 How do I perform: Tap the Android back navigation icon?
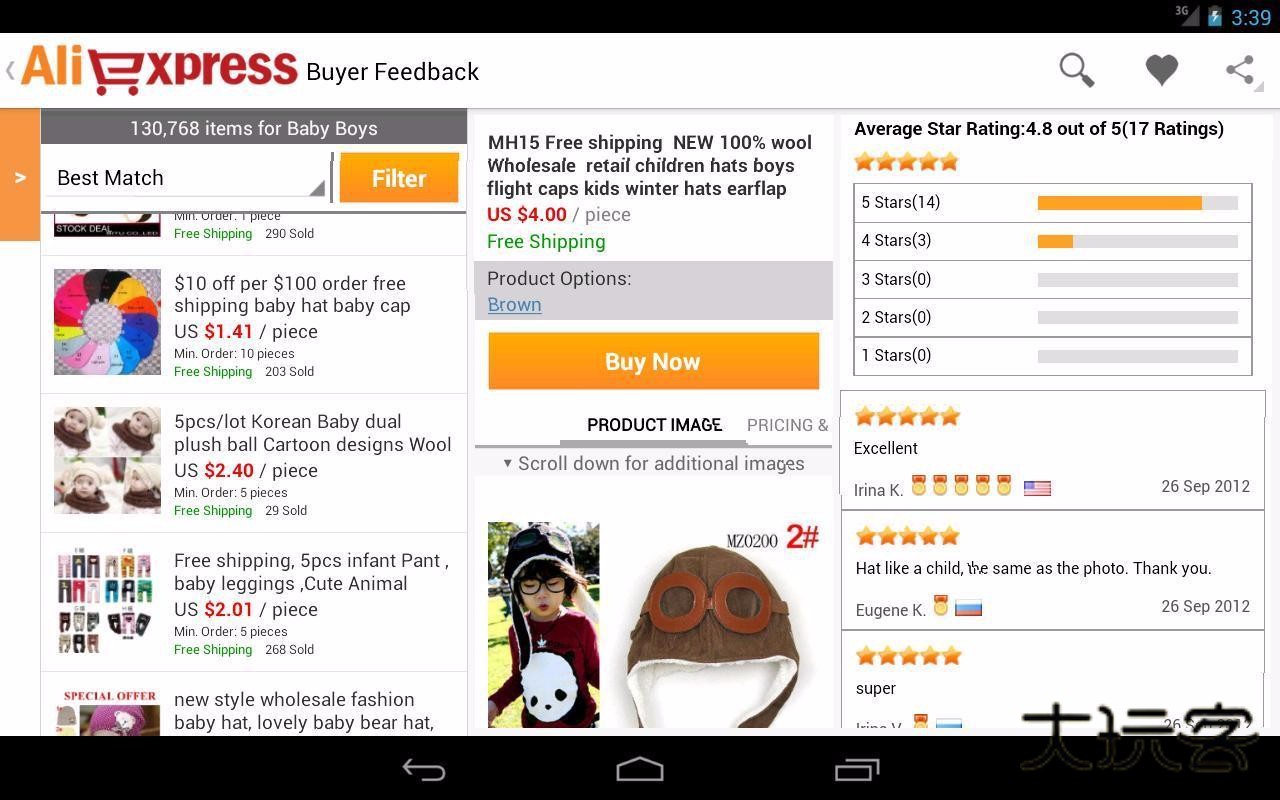[423, 769]
